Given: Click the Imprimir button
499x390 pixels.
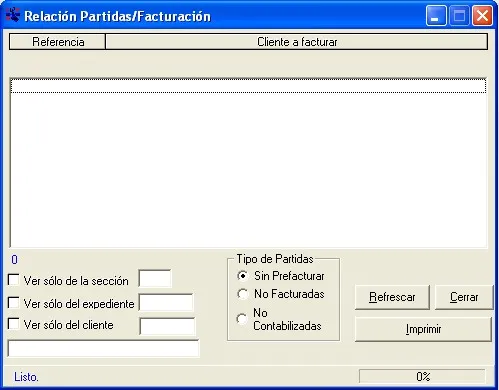Looking at the screenshot, I should 423,329.
